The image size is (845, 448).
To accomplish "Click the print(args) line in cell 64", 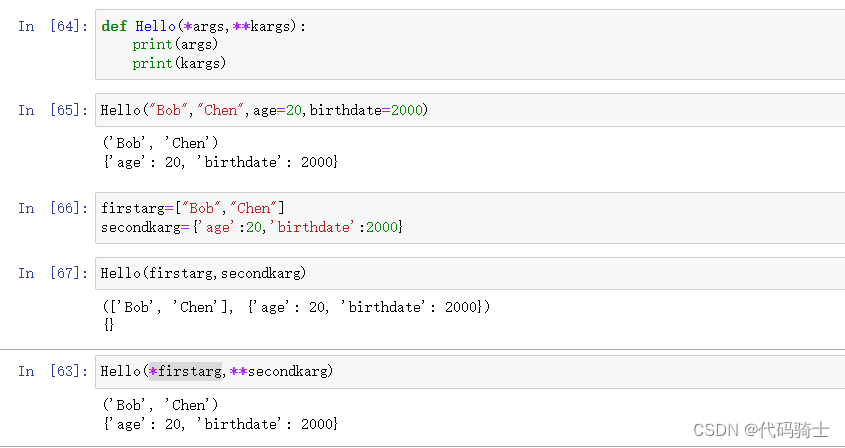I will click(175, 44).
